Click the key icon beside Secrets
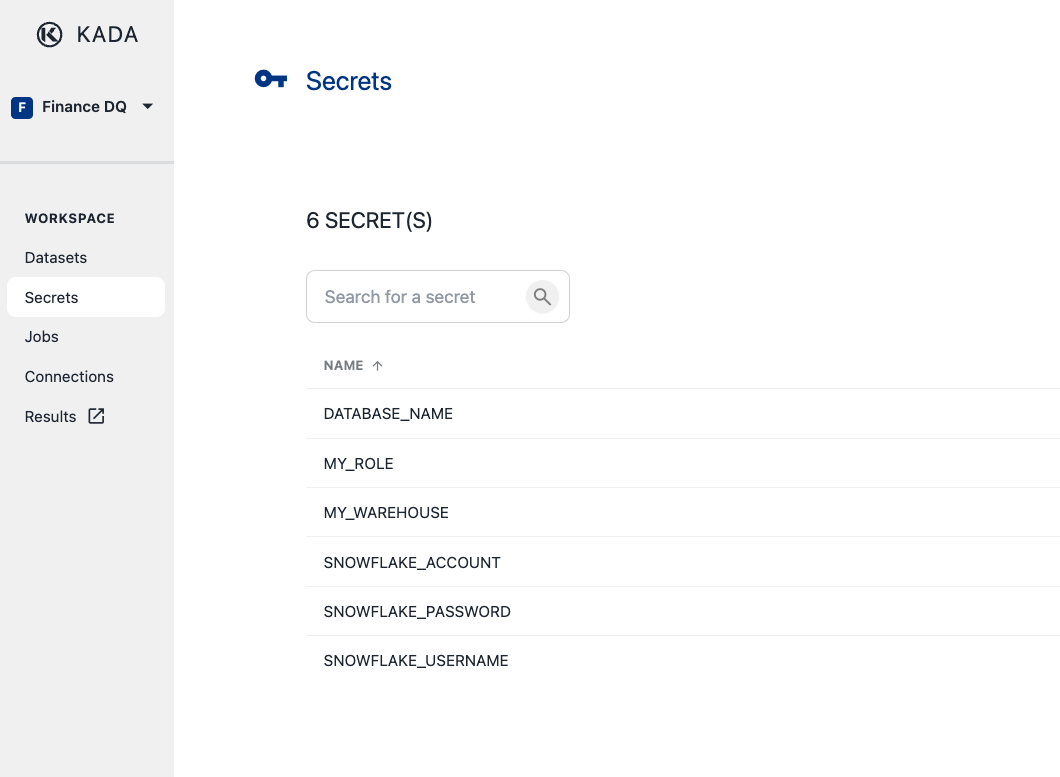1060x777 pixels. tap(271, 79)
